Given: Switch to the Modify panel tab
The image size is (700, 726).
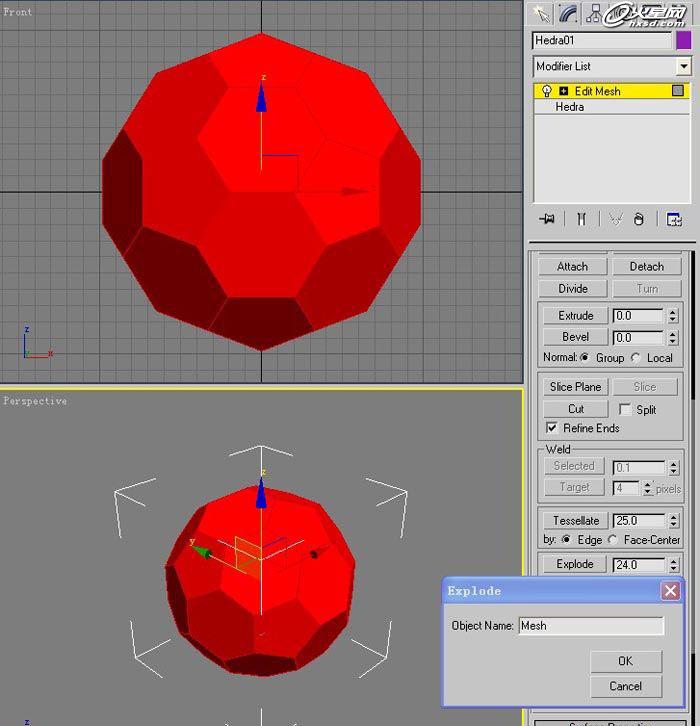Looking at the screenshot, I should point(568,13).
